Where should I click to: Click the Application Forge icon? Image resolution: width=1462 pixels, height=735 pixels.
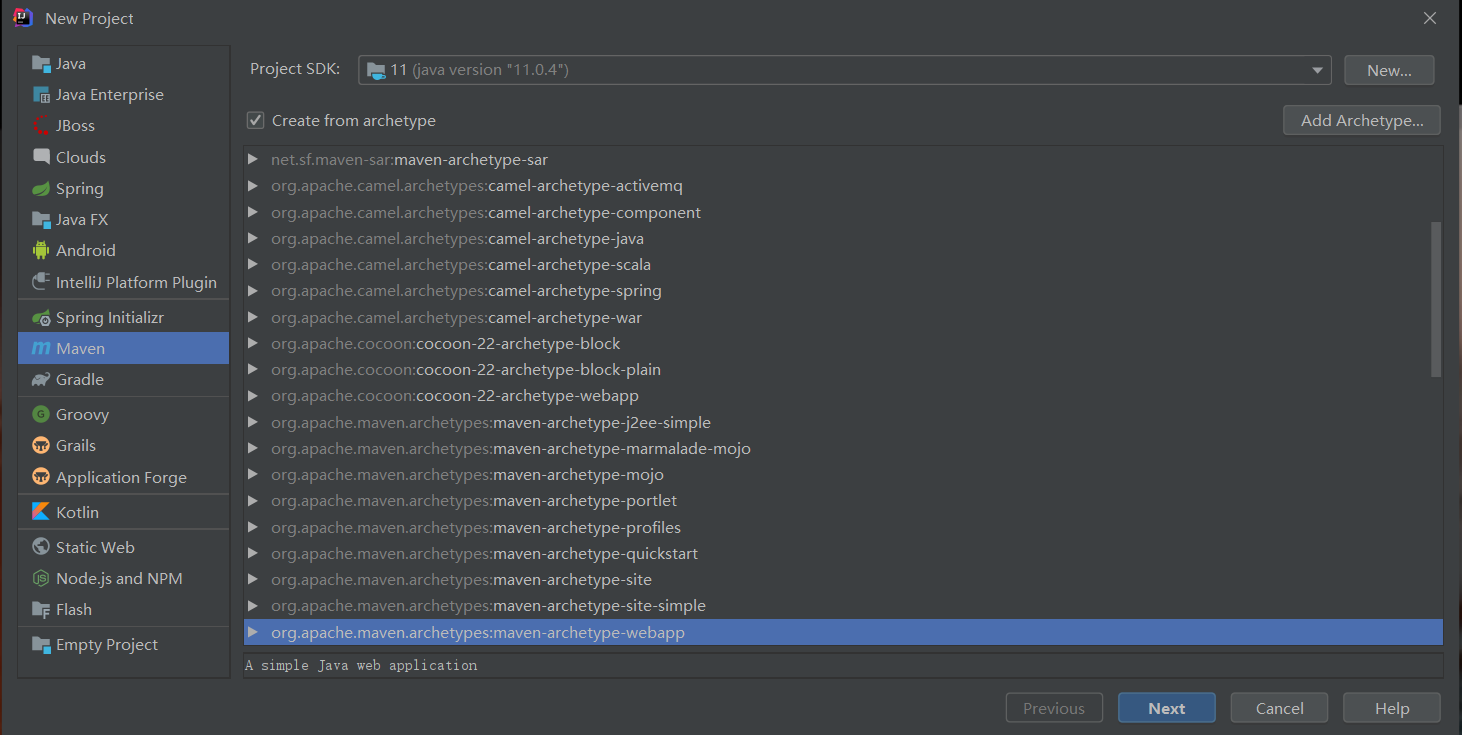41,478
